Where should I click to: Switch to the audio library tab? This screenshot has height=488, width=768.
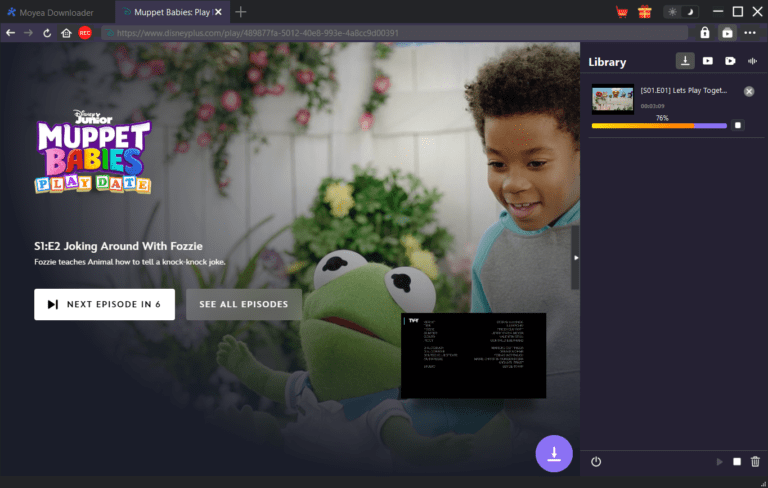point(752,61)
